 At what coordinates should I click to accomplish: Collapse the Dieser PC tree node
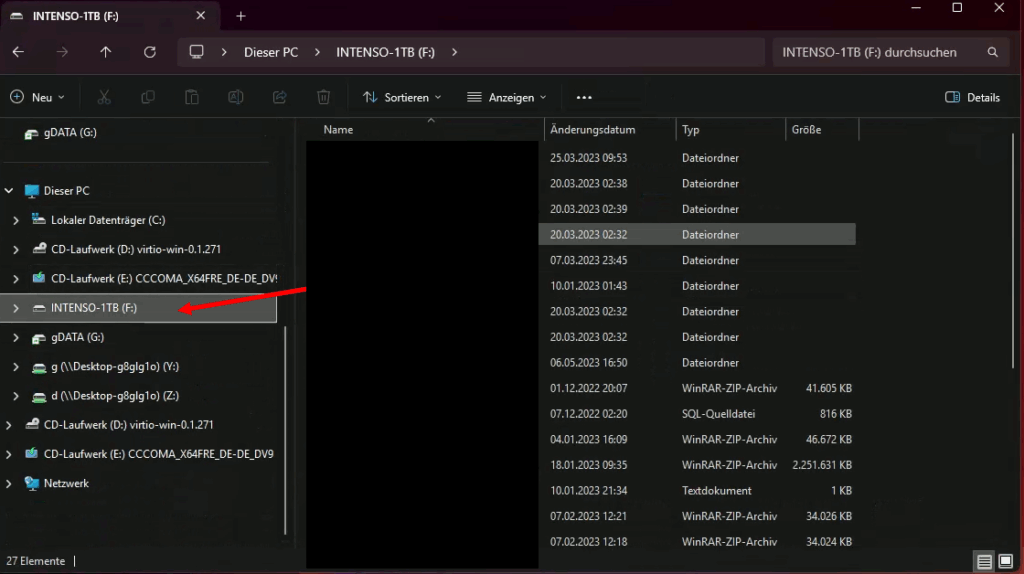(x=9, y=191)
